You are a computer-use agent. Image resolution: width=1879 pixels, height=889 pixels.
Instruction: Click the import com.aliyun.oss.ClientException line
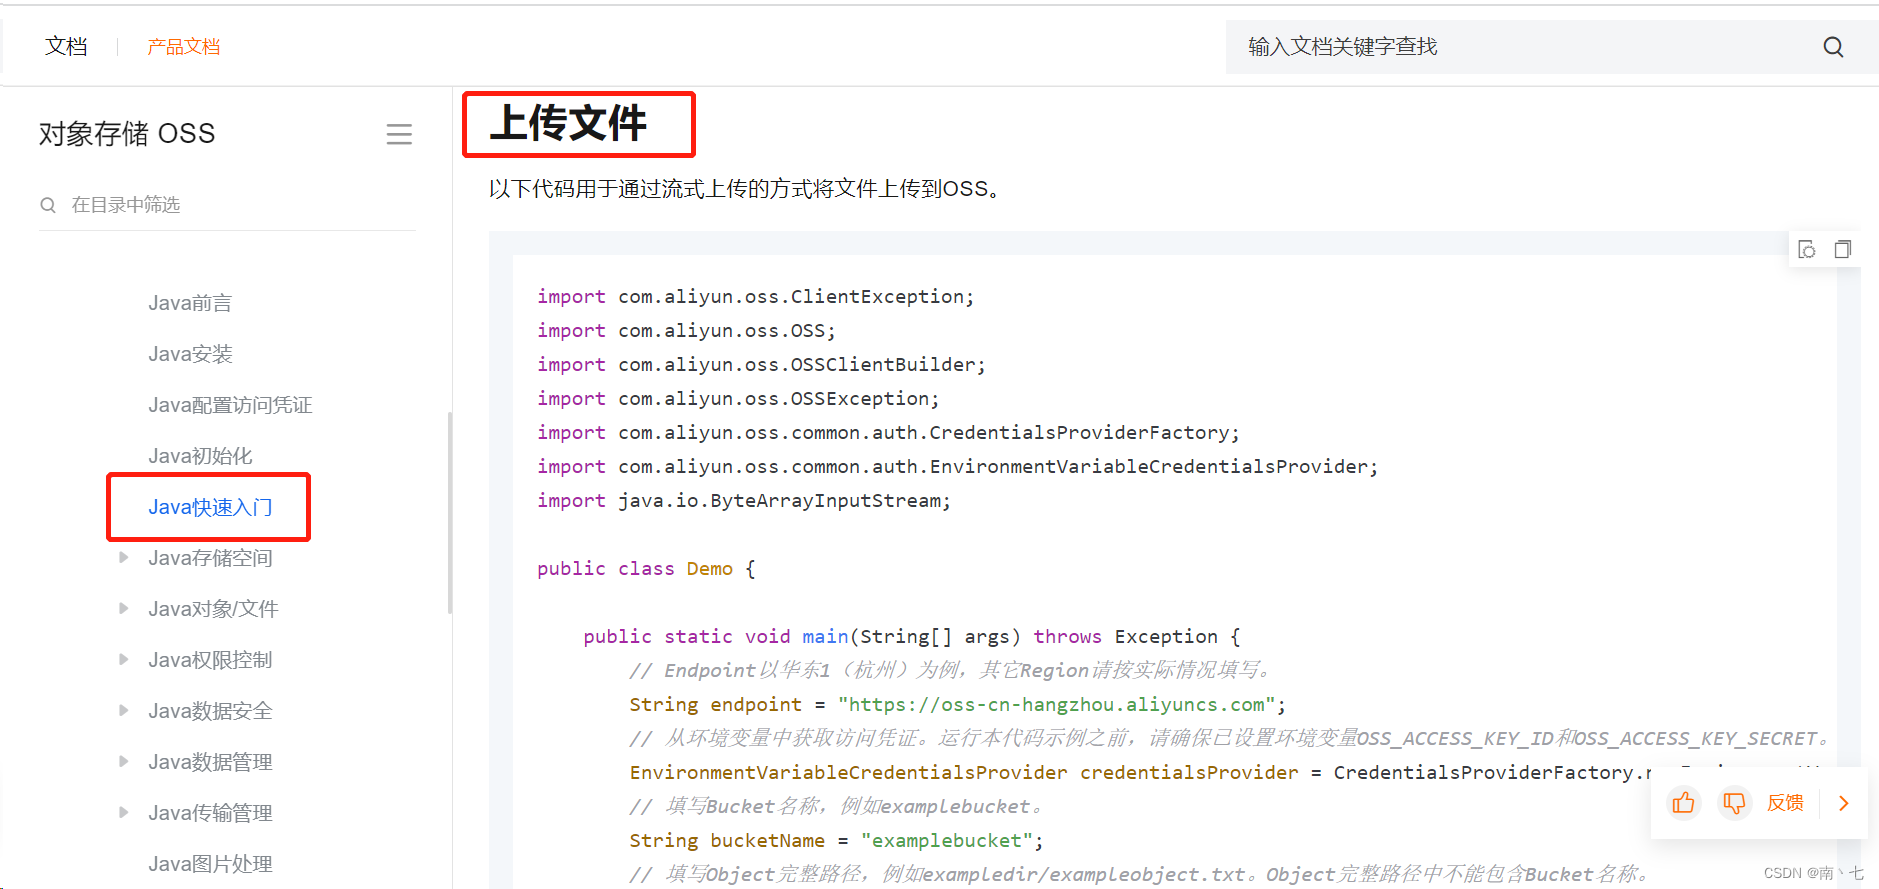point(755,297)
